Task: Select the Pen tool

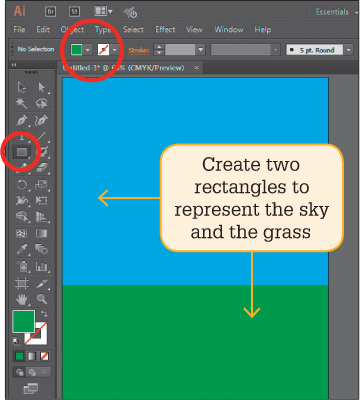Action: 22,120
